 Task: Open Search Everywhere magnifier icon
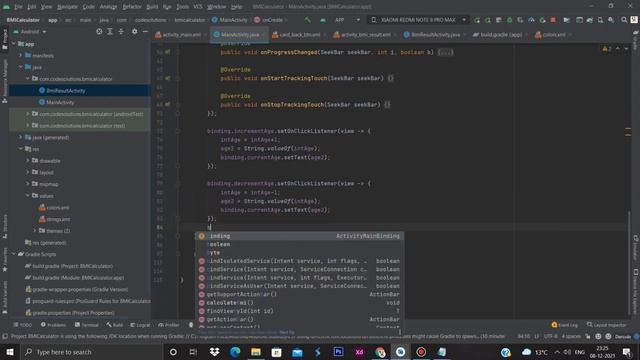[624, 20]
